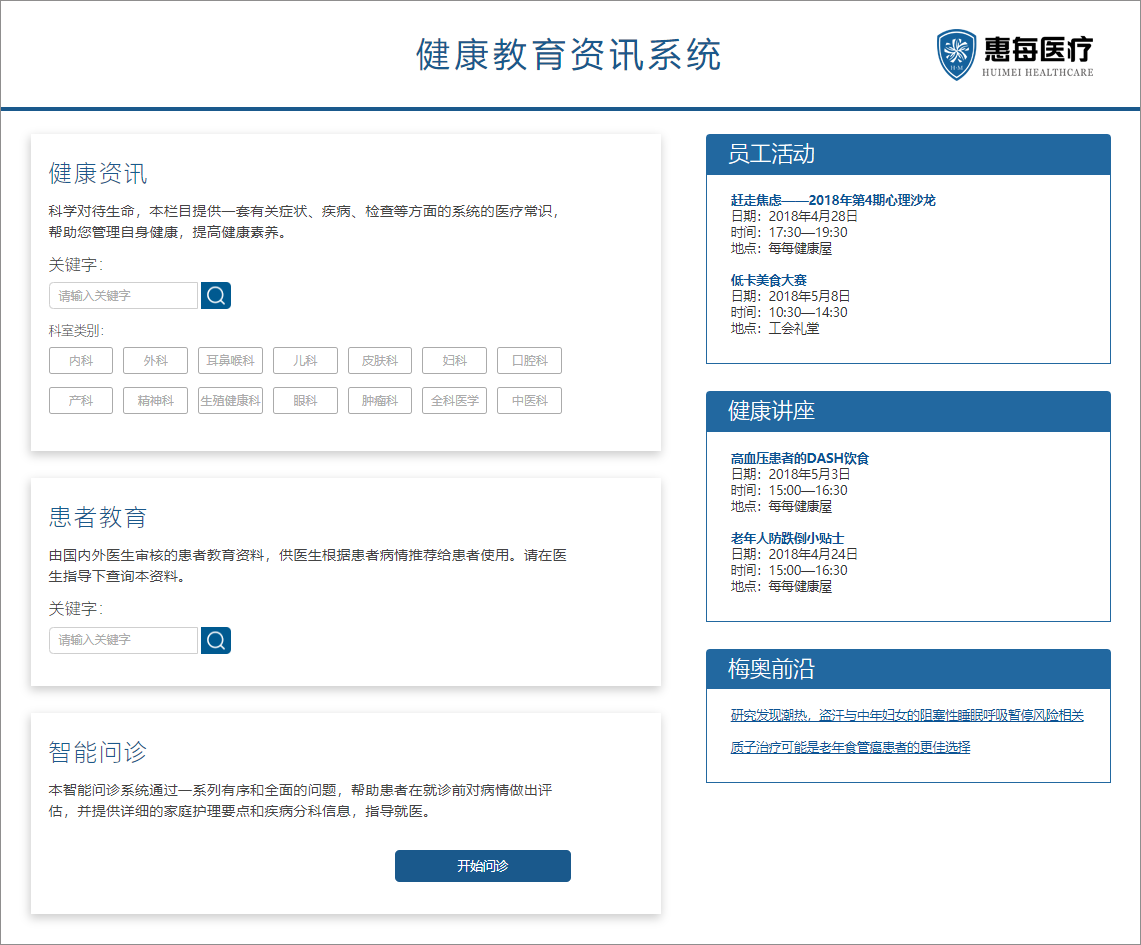The image size is (1141, 945).
Task: Open the 低卡美食大赛 activity link
Action: pos(768,280)
